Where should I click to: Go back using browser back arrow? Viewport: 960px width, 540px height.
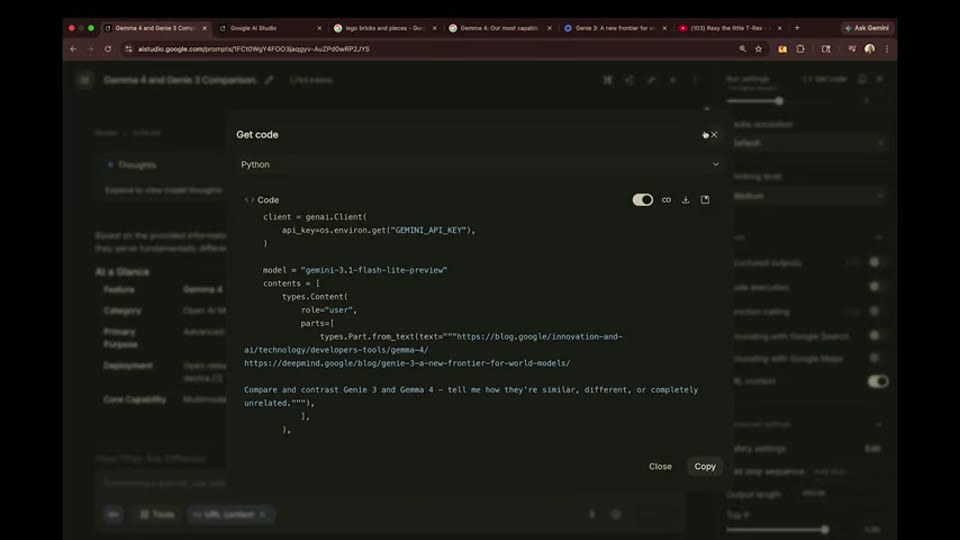click(x=73, y=49)
